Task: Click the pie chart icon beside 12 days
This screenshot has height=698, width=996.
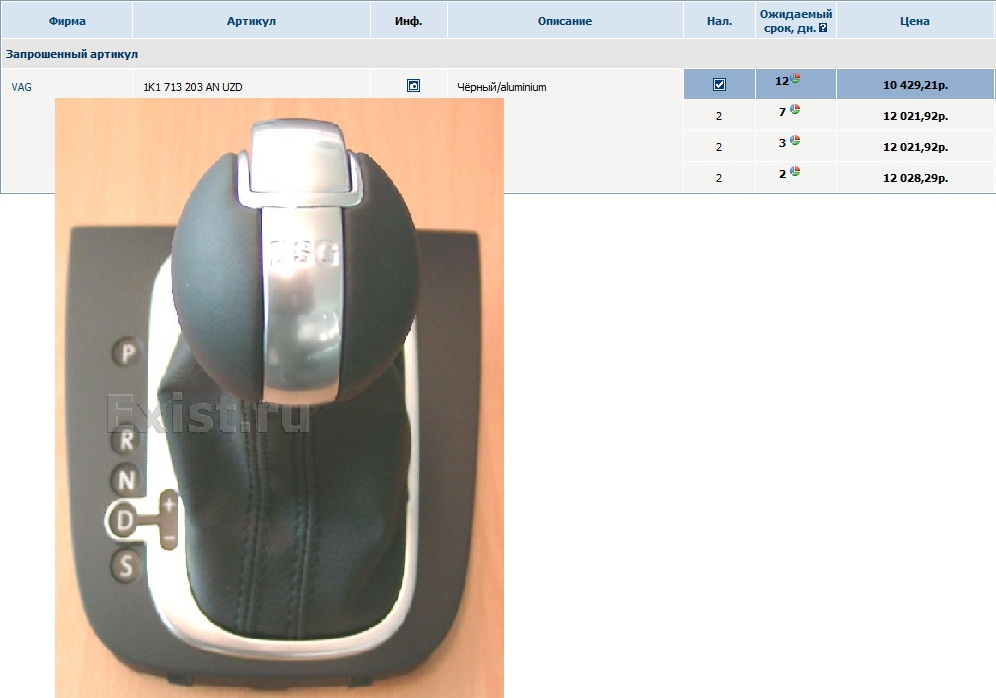Action: (x=796, y=79)
